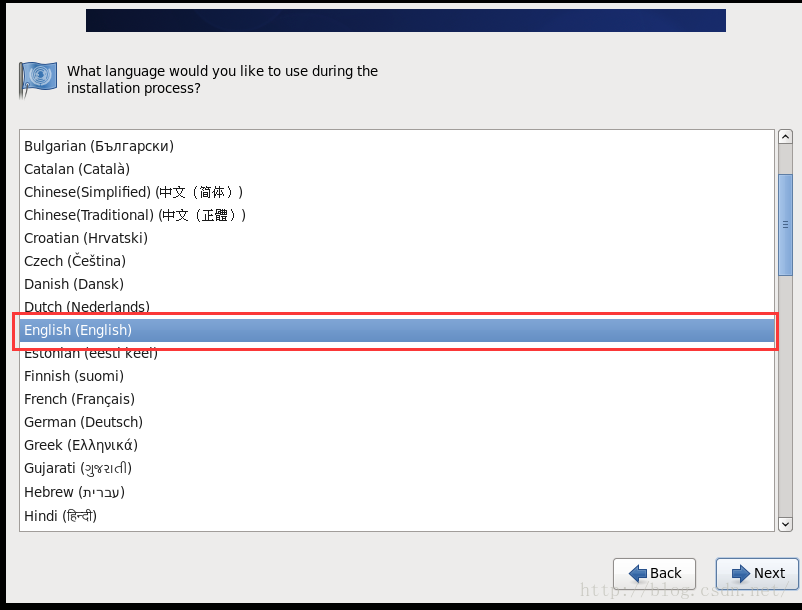Pick Gujarati from the language list
This screenshot has height=610, width=802.
click(x=397, y=468)
